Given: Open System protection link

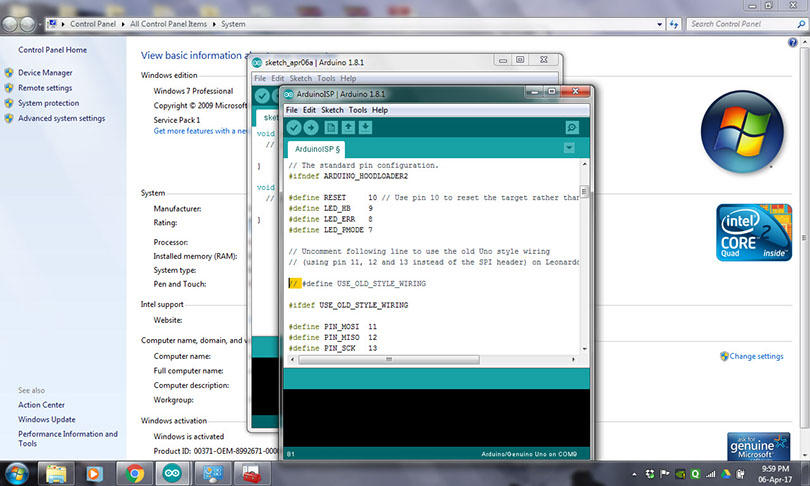Looking at the screenshot, I should click(49, 103).
